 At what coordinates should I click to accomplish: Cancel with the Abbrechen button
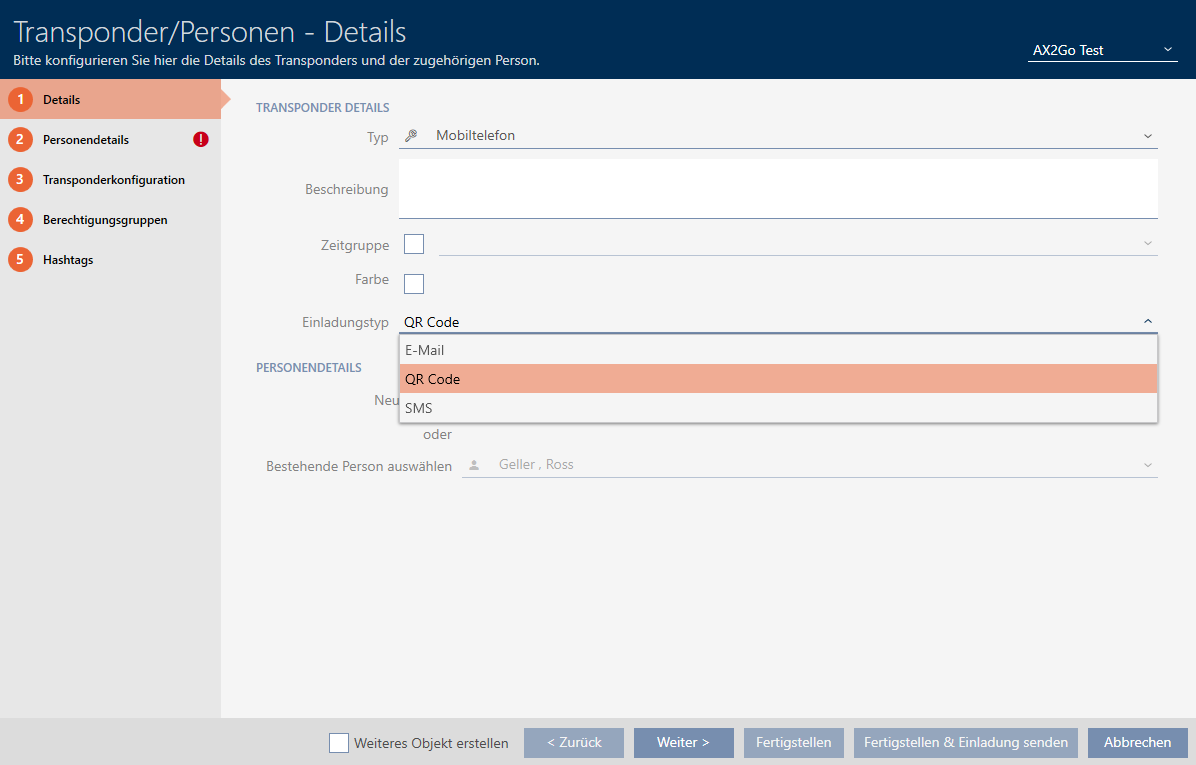1137,743
